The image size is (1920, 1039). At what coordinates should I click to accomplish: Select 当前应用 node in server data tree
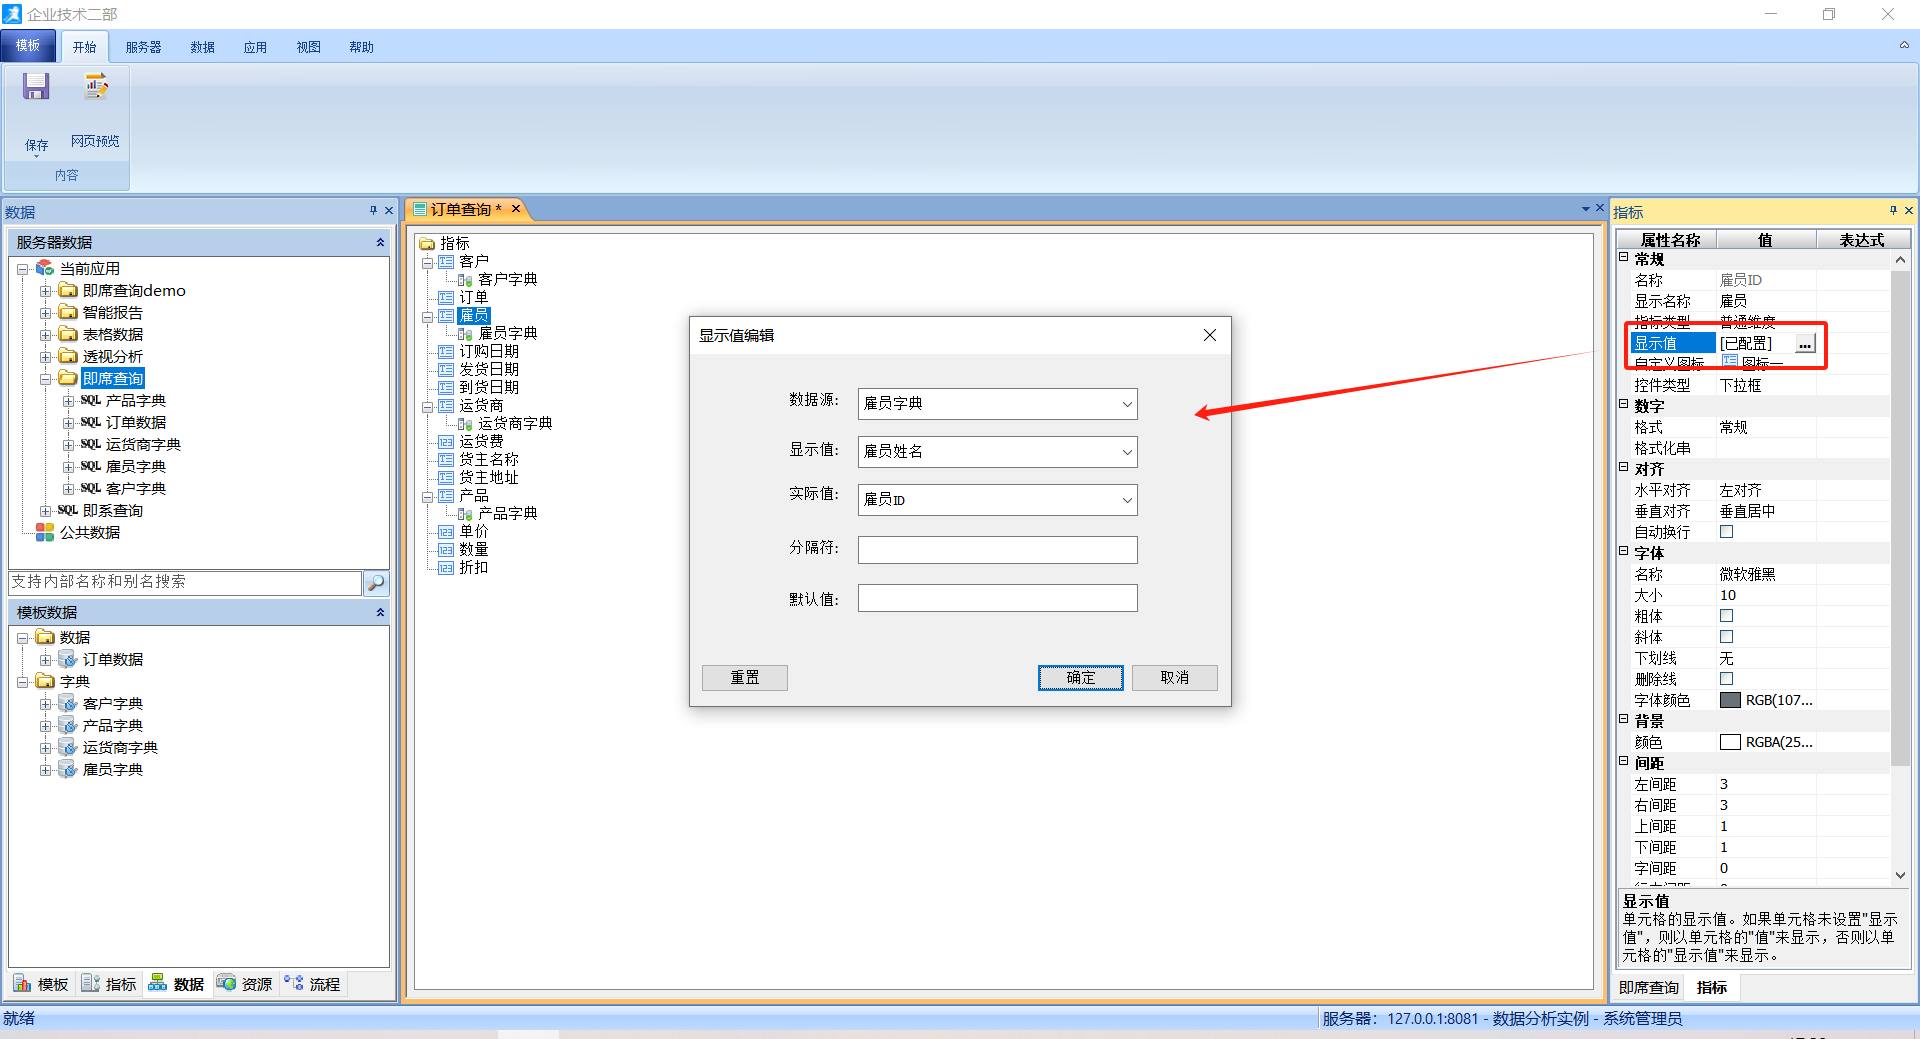90,269
